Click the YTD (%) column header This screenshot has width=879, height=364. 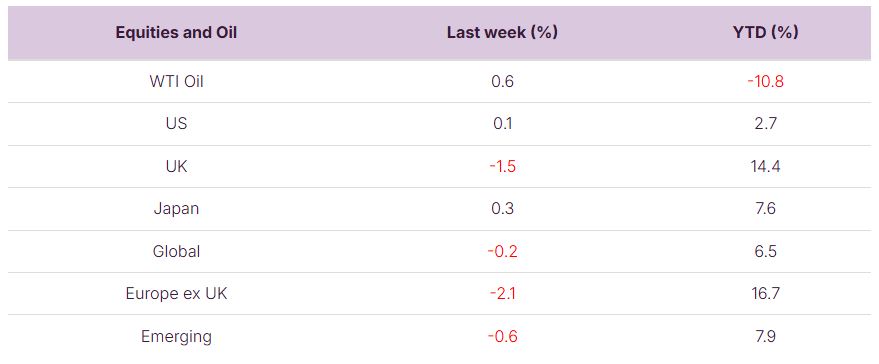(765, 33)
